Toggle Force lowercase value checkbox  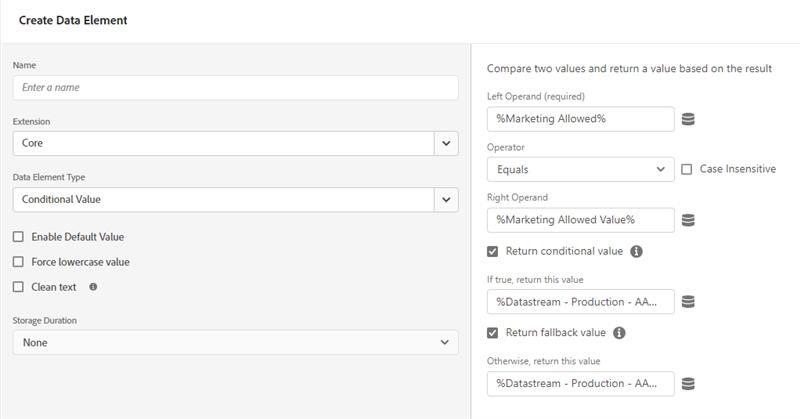(x=18, y=262)
